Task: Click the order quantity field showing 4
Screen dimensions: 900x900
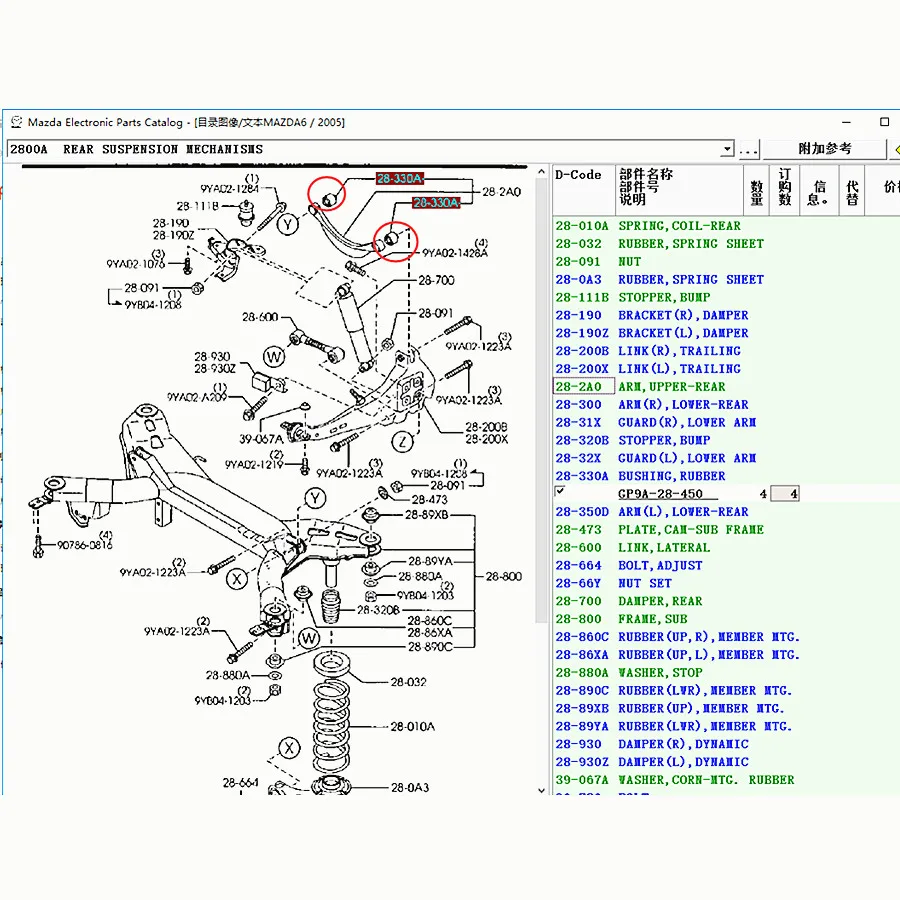Action: tap(785, 494)
